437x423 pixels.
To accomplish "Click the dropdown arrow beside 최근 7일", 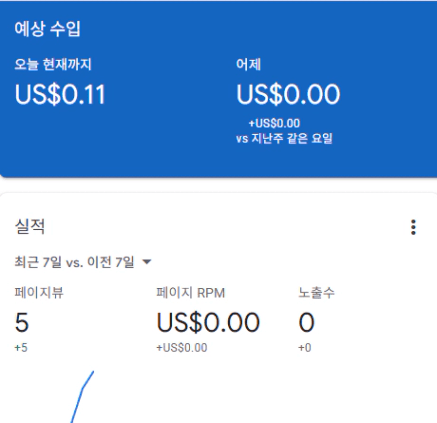I will (x=147, y=262).
